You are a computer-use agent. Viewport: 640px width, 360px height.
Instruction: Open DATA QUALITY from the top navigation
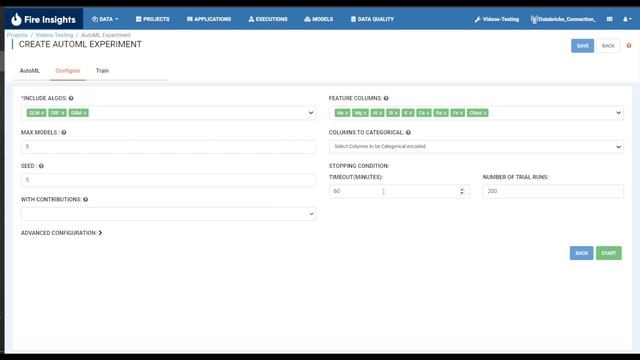click(372, 19)
